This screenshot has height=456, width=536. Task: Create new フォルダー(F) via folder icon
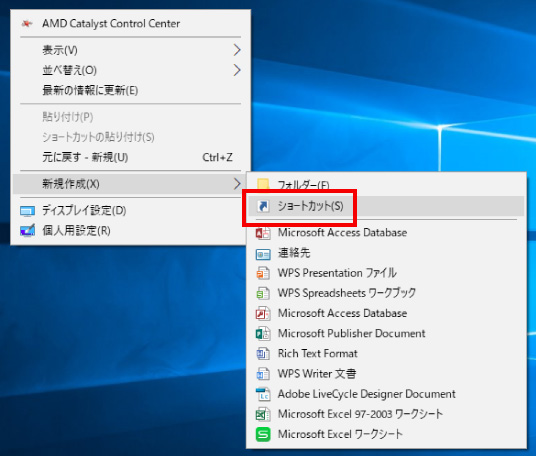(263, 184)
